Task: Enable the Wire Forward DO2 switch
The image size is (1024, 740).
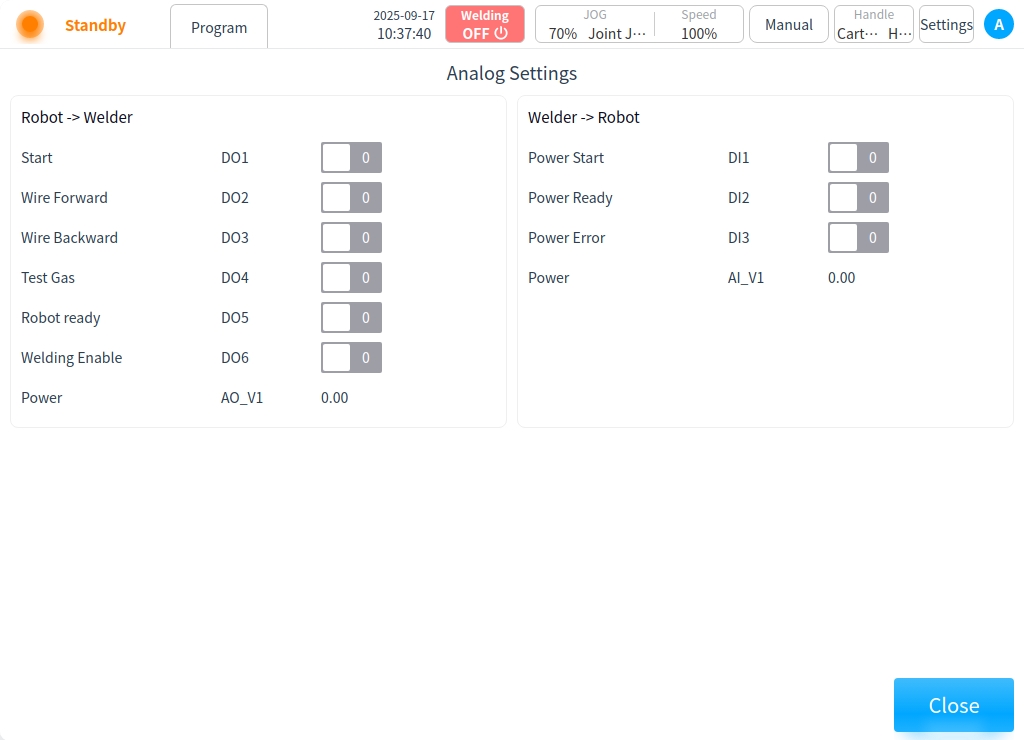Action: [351, 198]
